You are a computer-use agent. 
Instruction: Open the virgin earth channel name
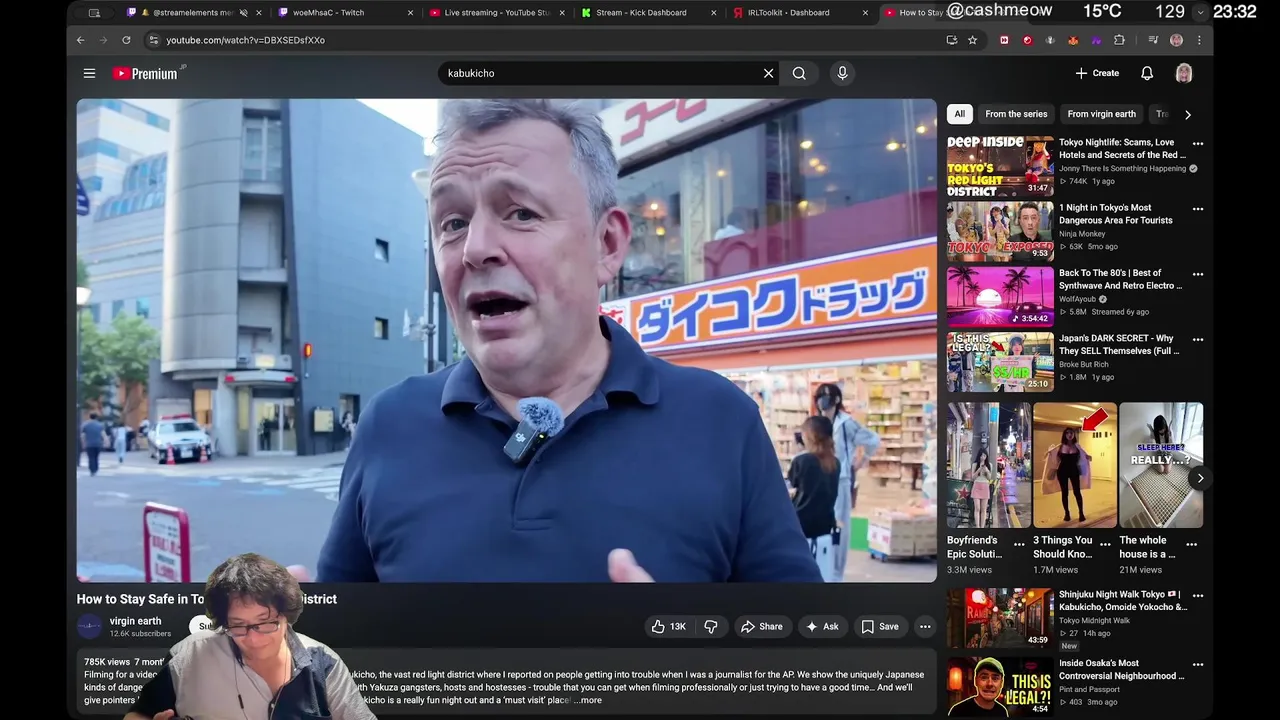[x=135, y=621]
